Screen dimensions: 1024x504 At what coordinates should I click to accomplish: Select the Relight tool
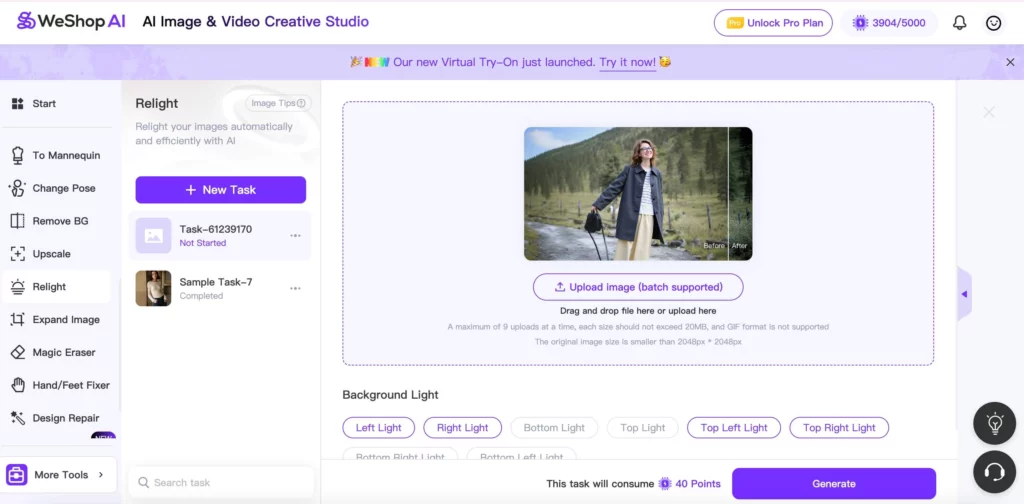coord(57,287)
